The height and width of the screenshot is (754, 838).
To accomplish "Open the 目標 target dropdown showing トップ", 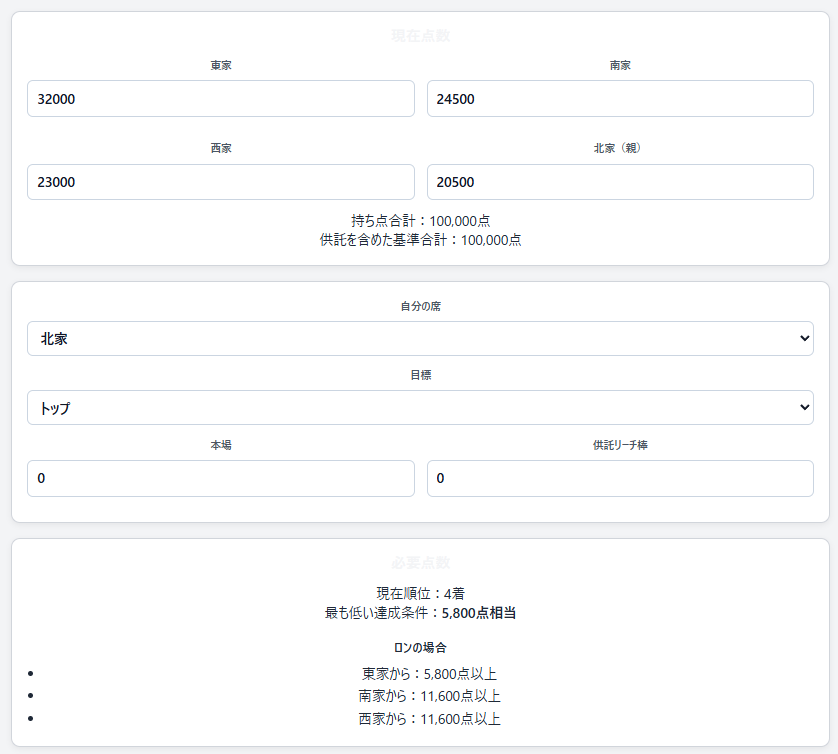I will pyautogui.click(x=421, y=408).
